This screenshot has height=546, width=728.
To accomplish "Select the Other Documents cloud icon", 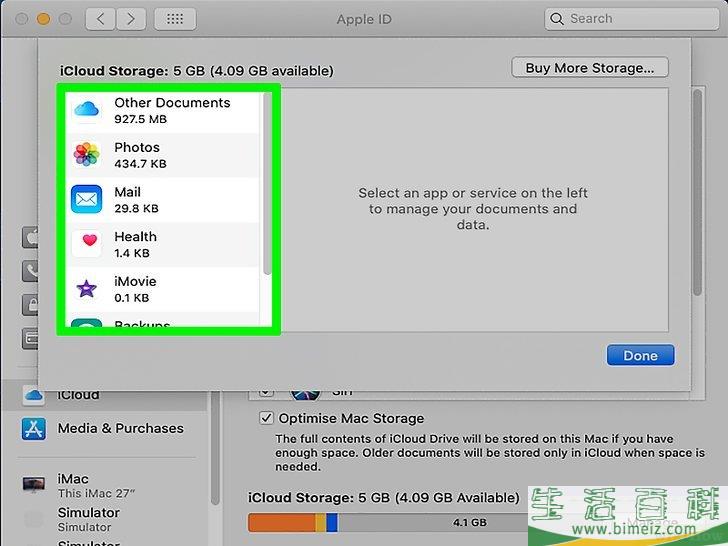I will coord(86,110).
